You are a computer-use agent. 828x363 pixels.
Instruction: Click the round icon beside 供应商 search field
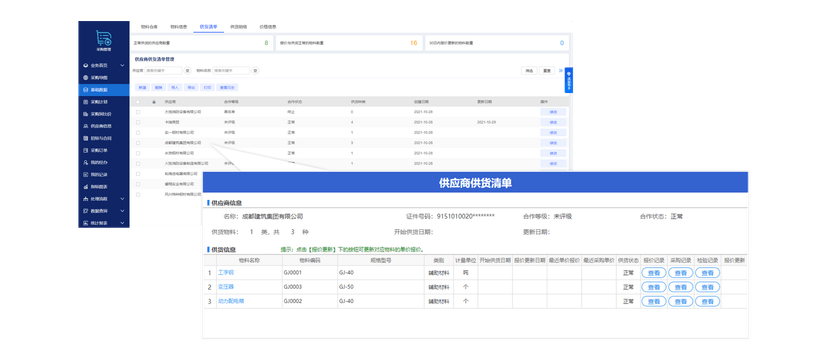(187, 70)
